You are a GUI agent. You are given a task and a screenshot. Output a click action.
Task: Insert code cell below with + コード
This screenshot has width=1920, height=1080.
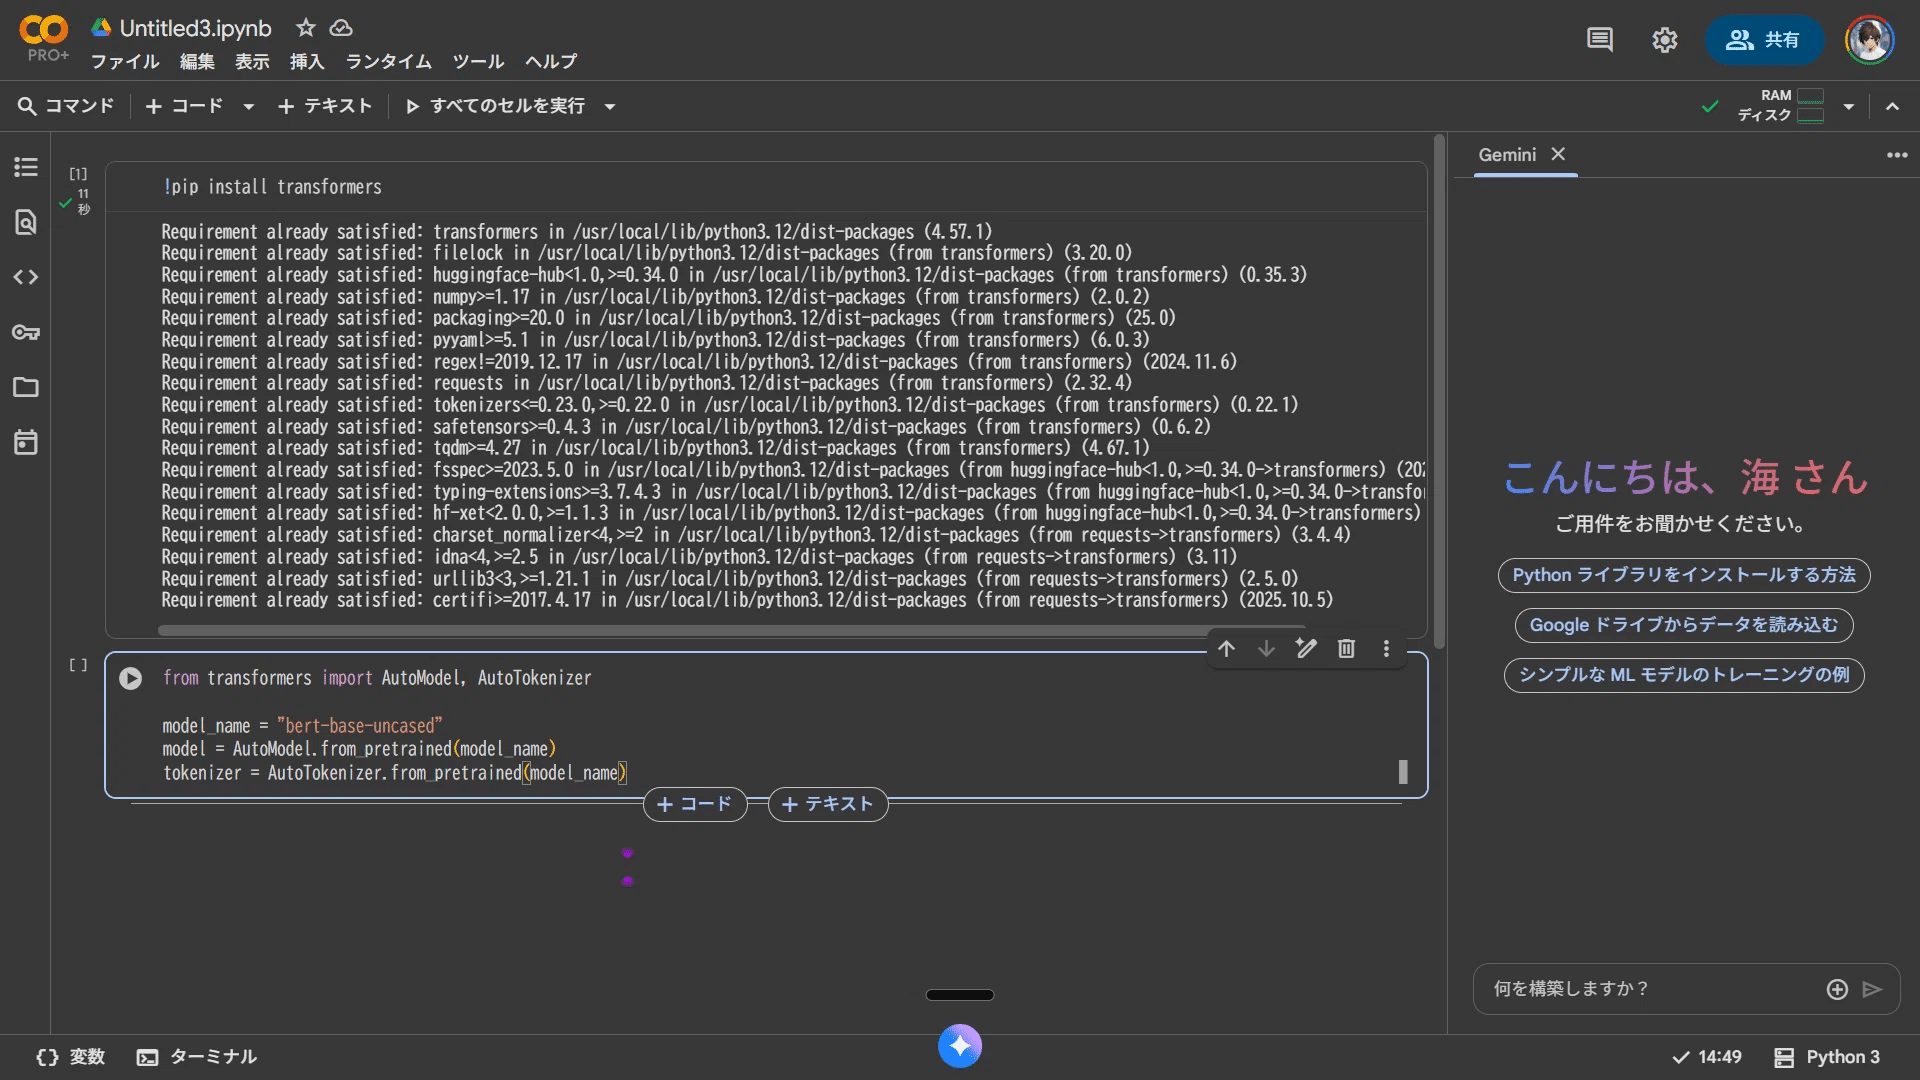[695, 804]
